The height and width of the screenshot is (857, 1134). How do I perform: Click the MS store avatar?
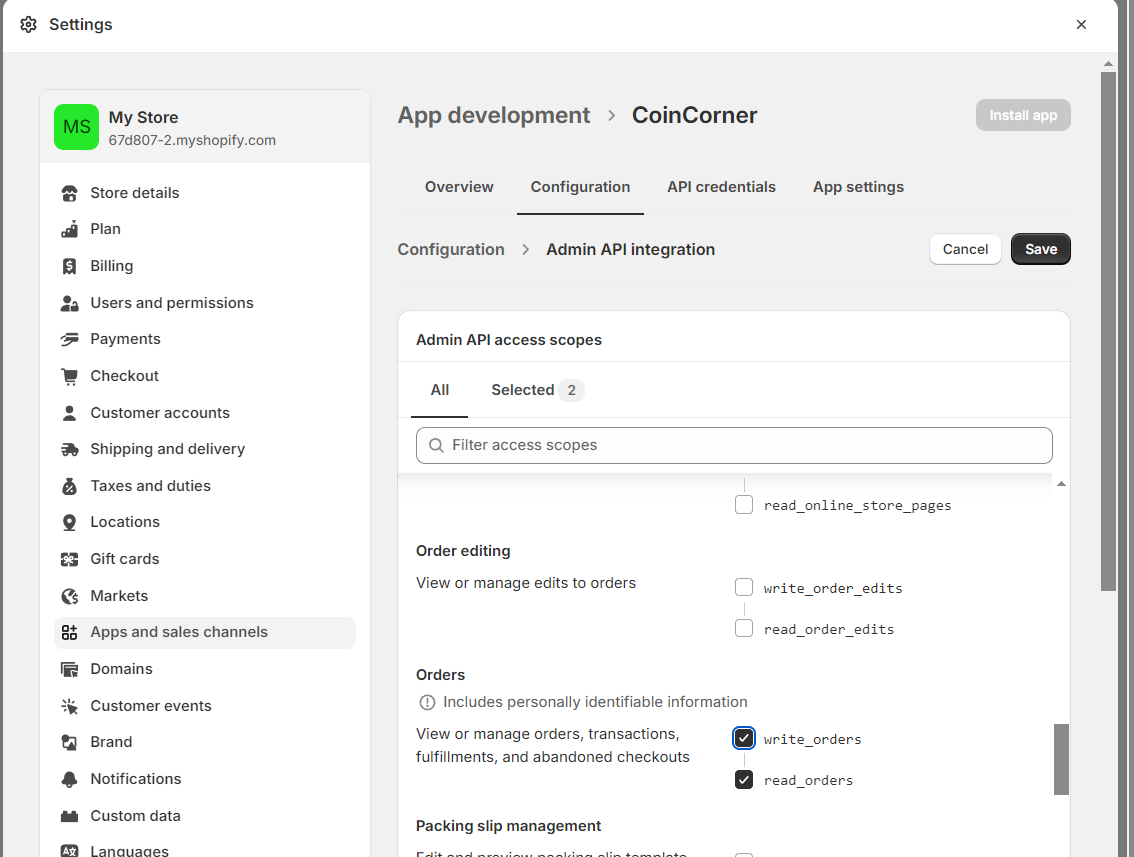[77, 127]
